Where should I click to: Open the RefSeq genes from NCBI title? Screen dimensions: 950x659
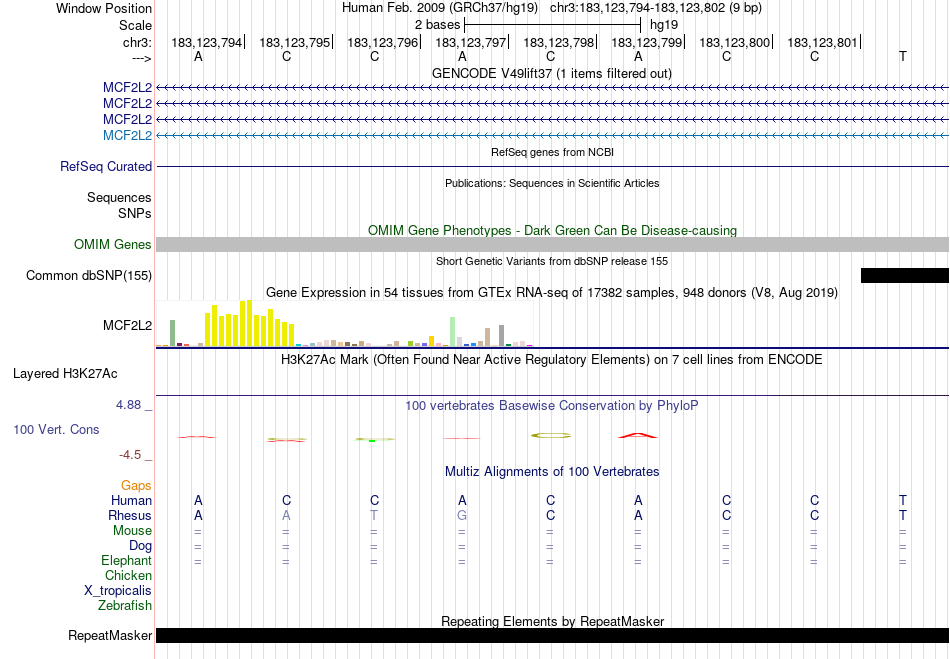(x=552, y=152)
